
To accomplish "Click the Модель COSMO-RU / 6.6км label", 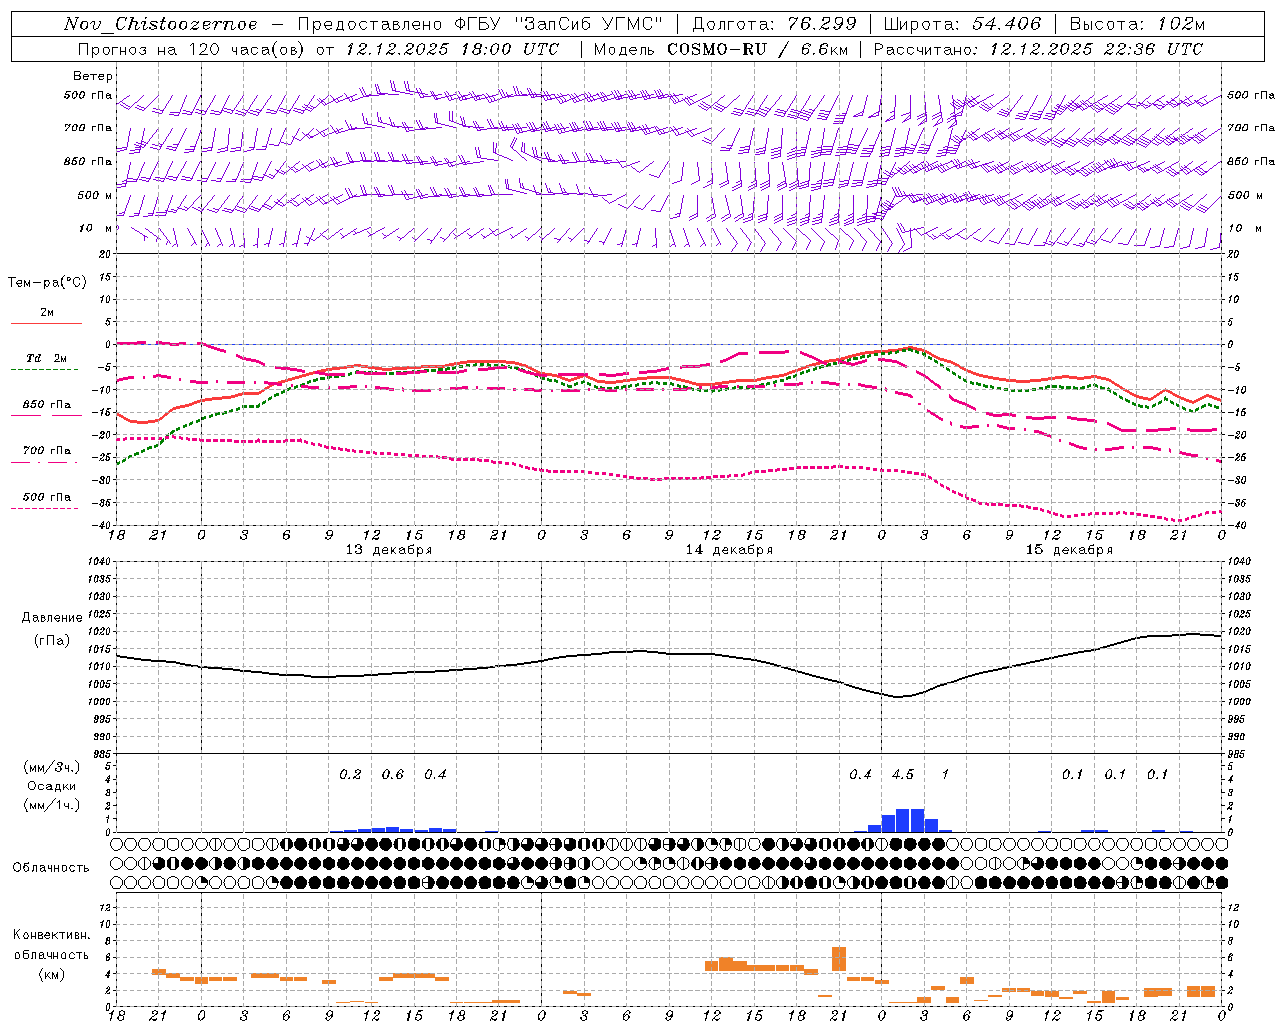I will pyautogui.click(x=719, y=49).
